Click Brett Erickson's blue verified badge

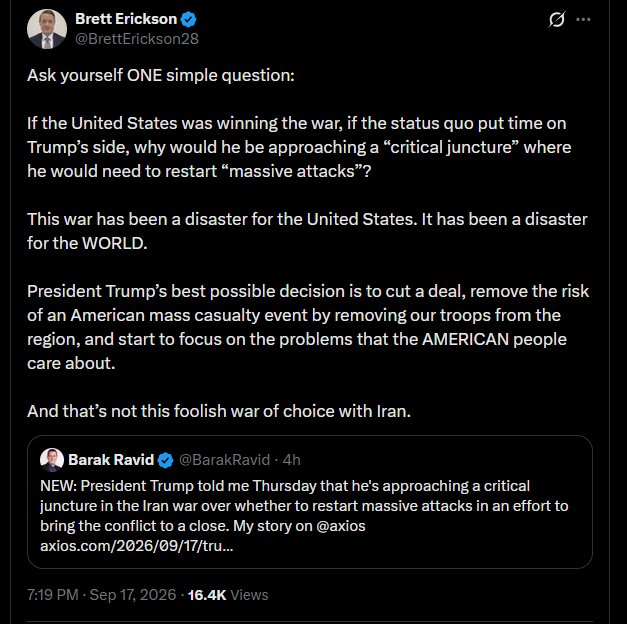[189, 19]
